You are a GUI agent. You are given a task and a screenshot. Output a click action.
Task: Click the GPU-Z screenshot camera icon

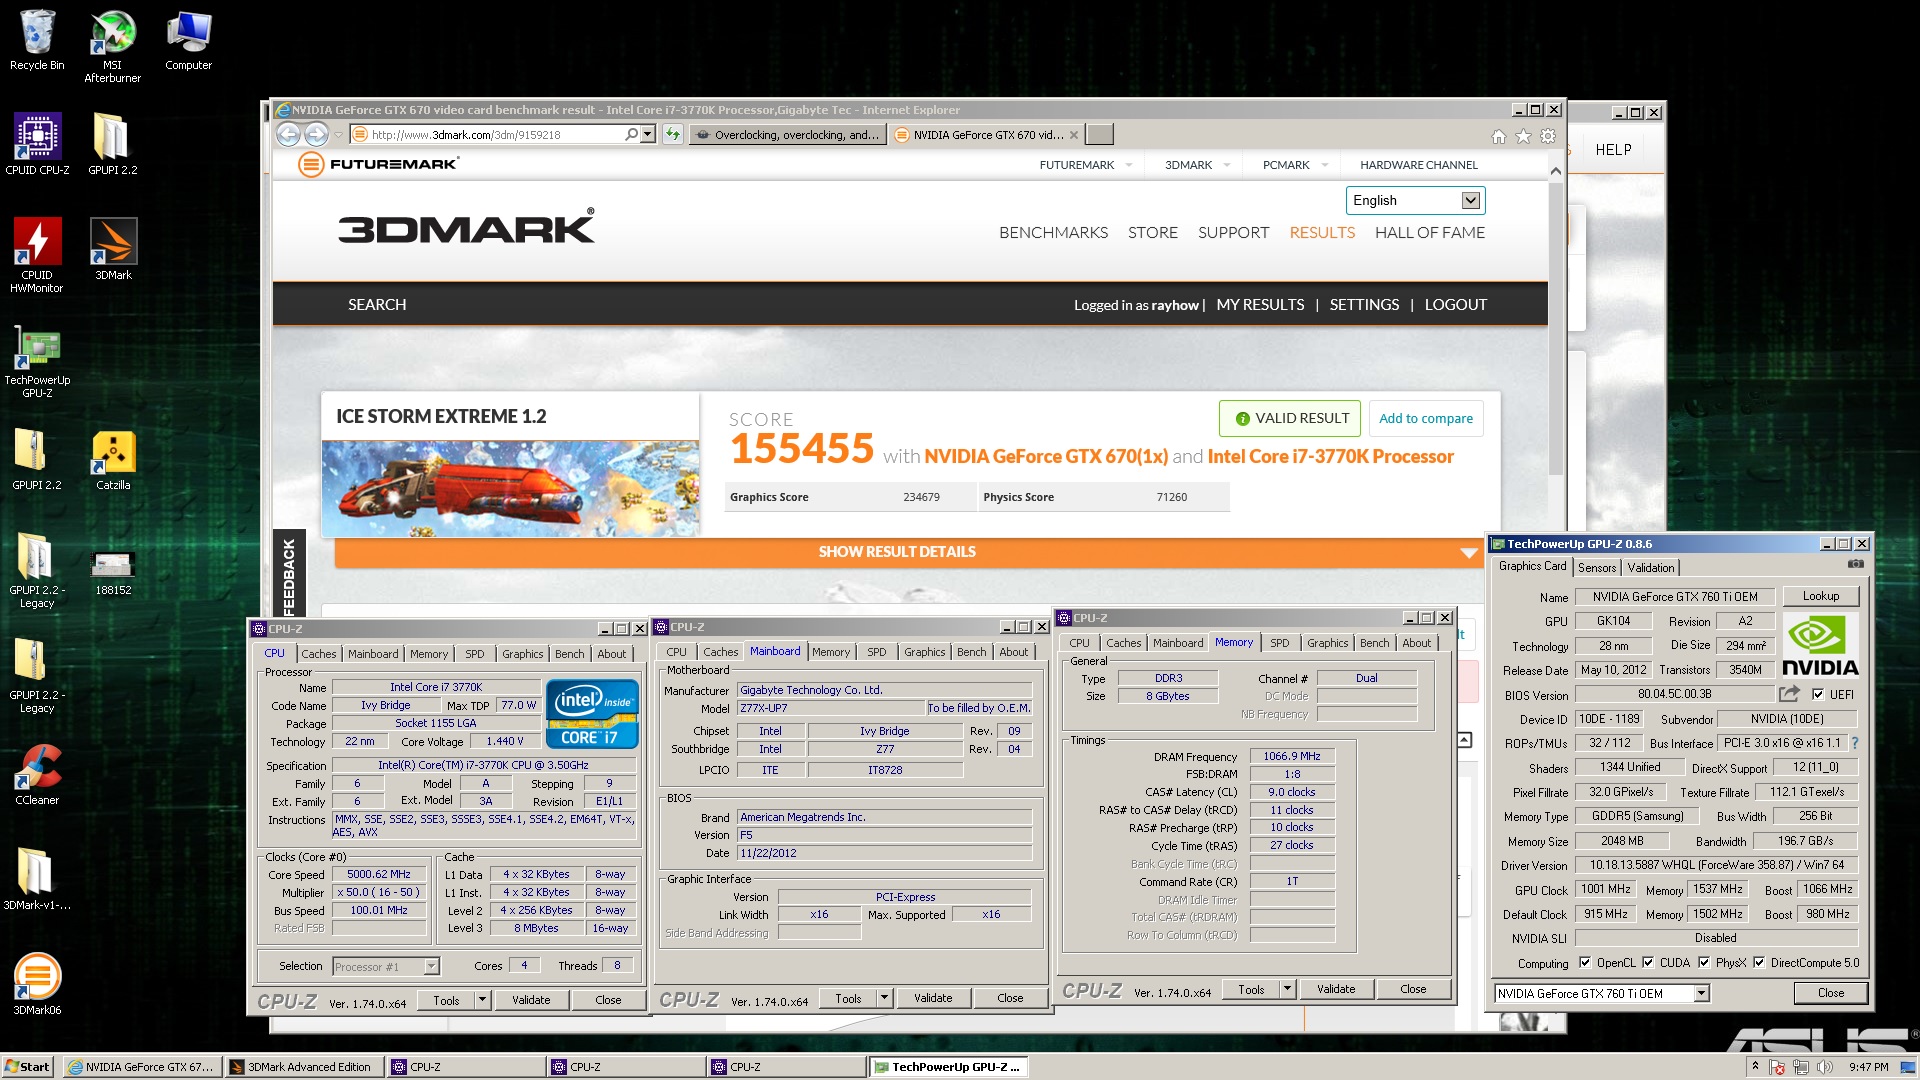click(1856, 564)
